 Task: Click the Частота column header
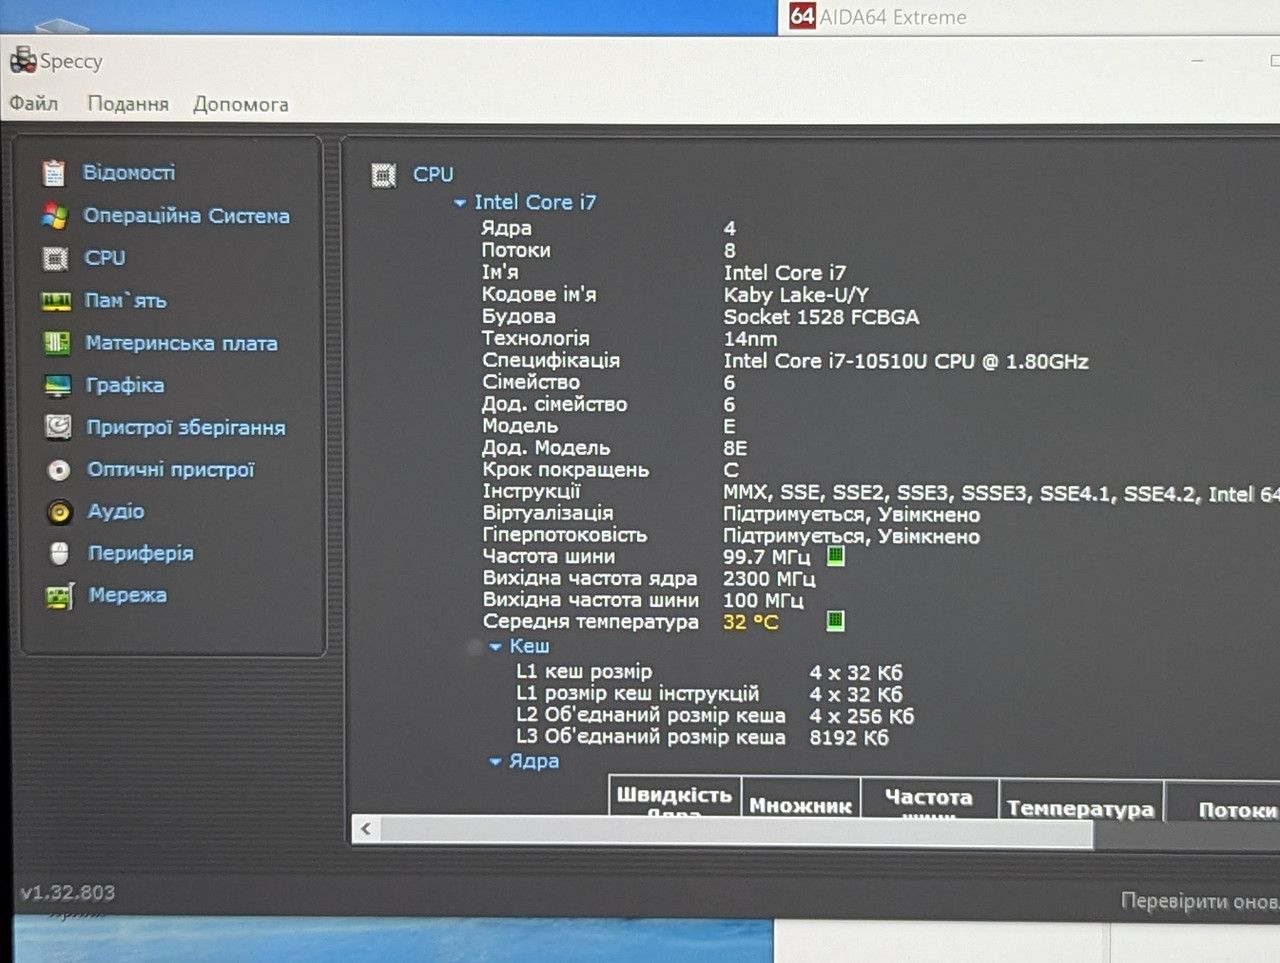click(x=929, y=799)
